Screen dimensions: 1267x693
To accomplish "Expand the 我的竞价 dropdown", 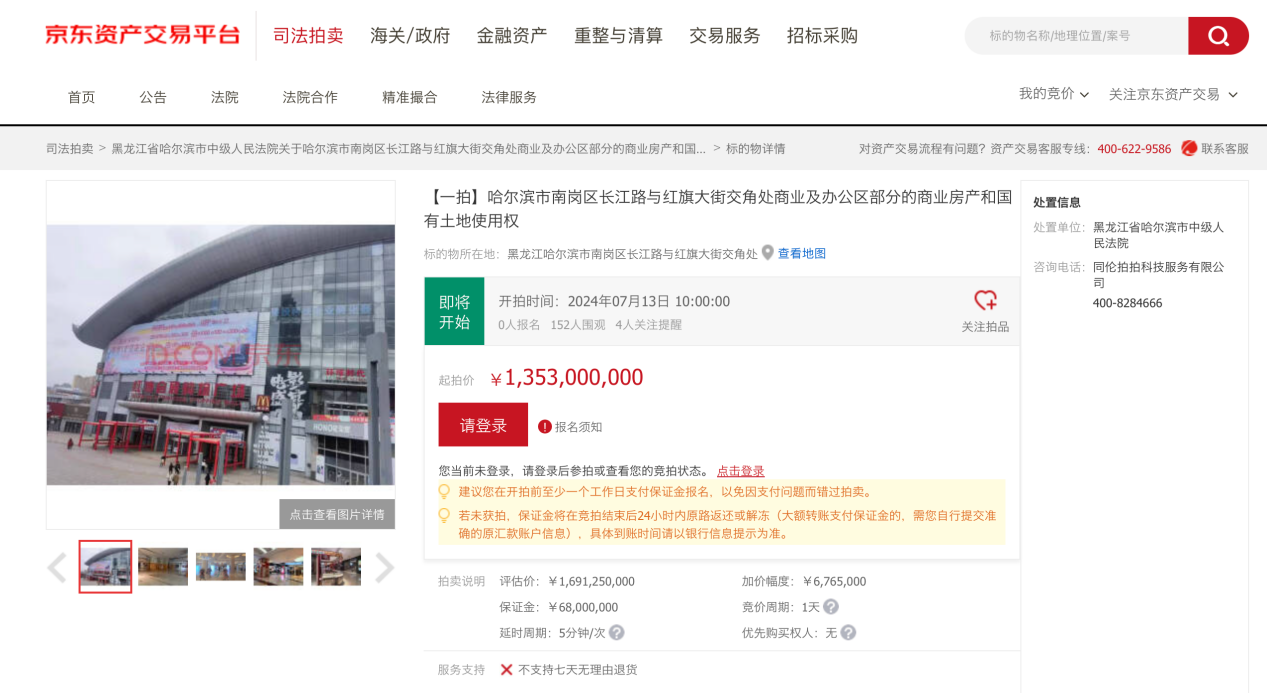I will pyautogui.click(x=1054, y=94).
